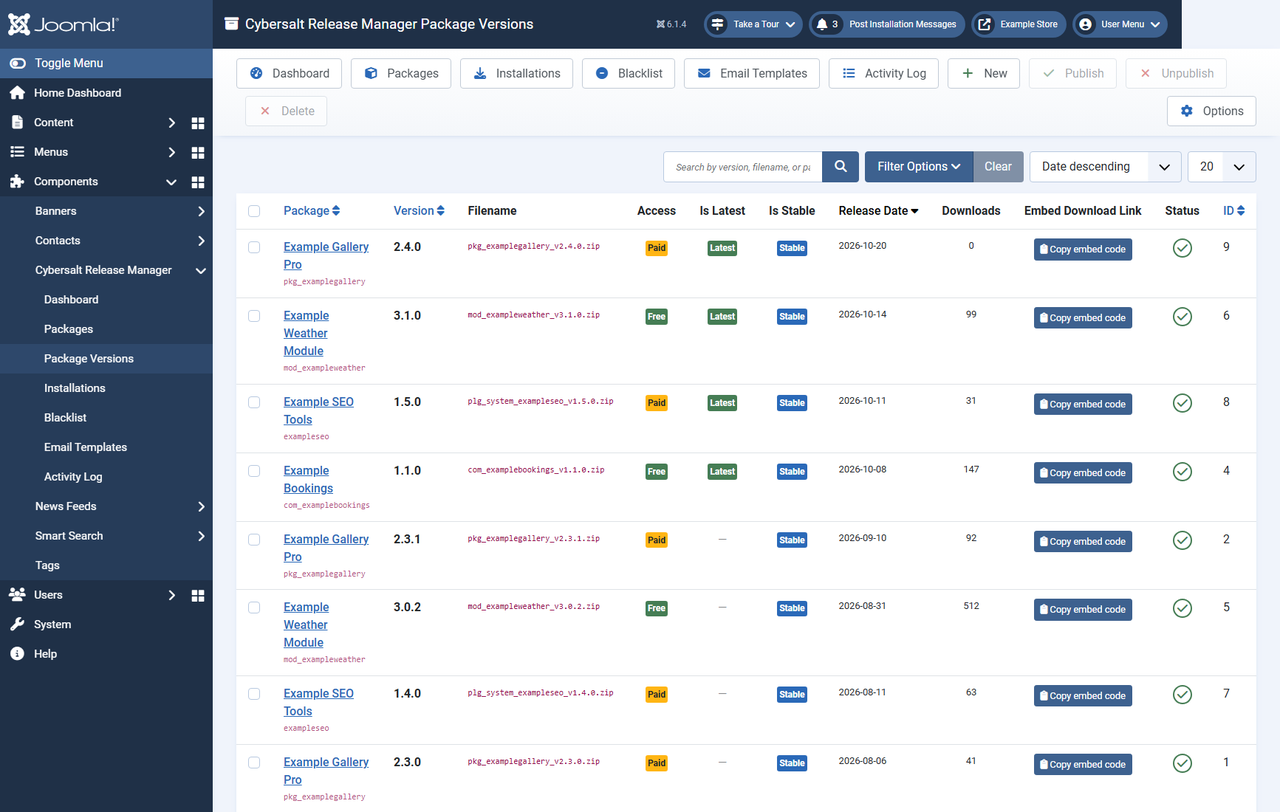
Task: Open Example Bookings package link
Action: (308, 480)
